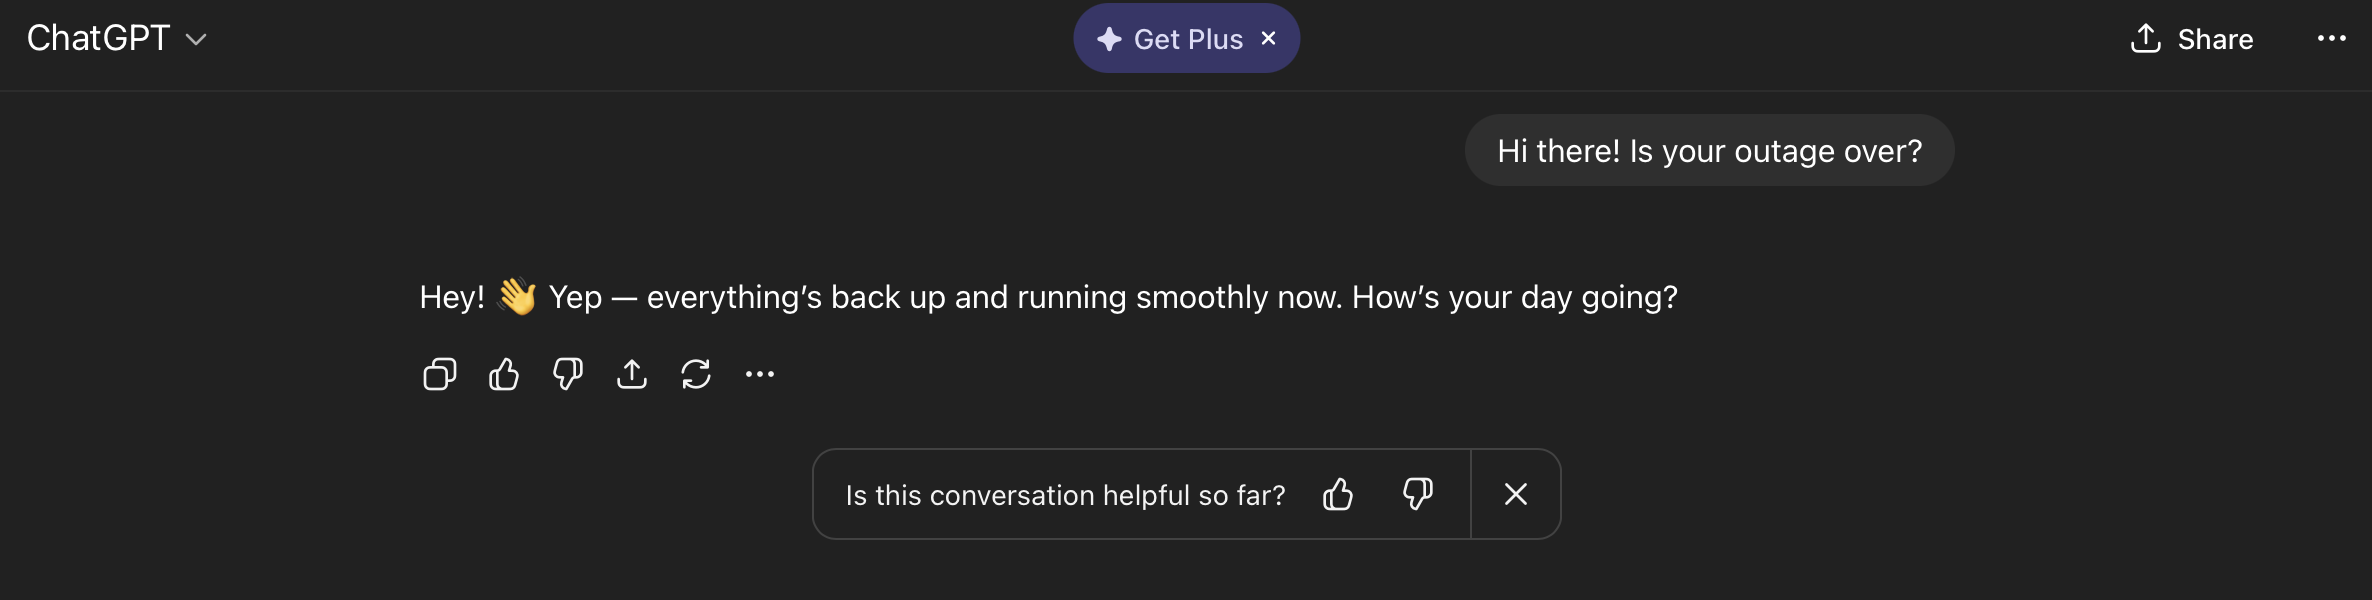Screen dimensions: 2372x600
Task: Click the sparkle icon on Get Plus
Action: pos(1109,39)
